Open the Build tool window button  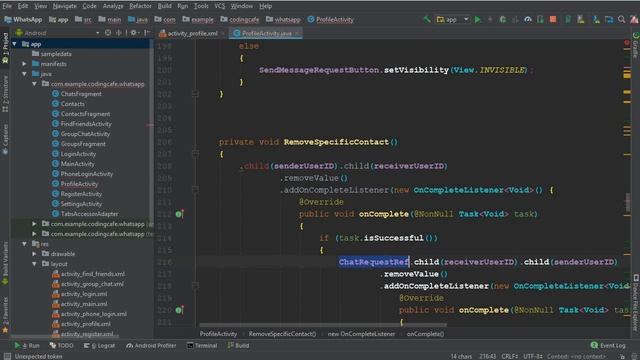[238, 345]
